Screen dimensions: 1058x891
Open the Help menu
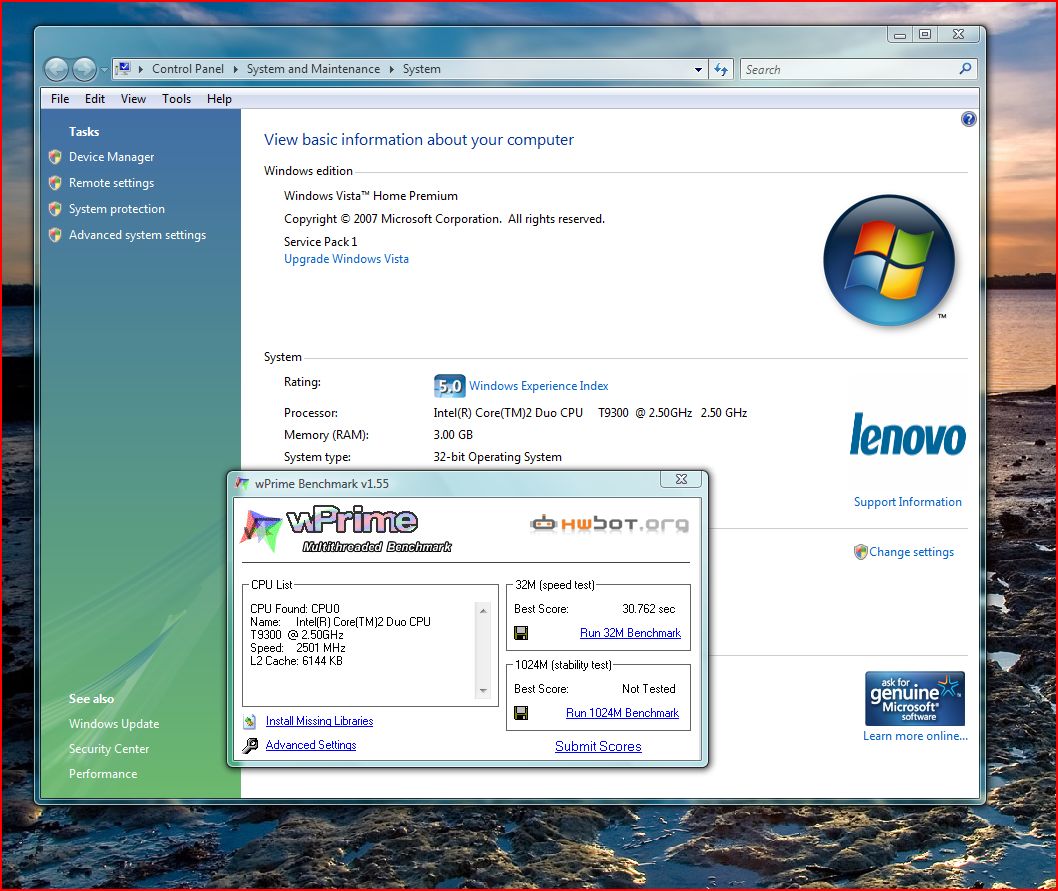[x=219, y=99]
